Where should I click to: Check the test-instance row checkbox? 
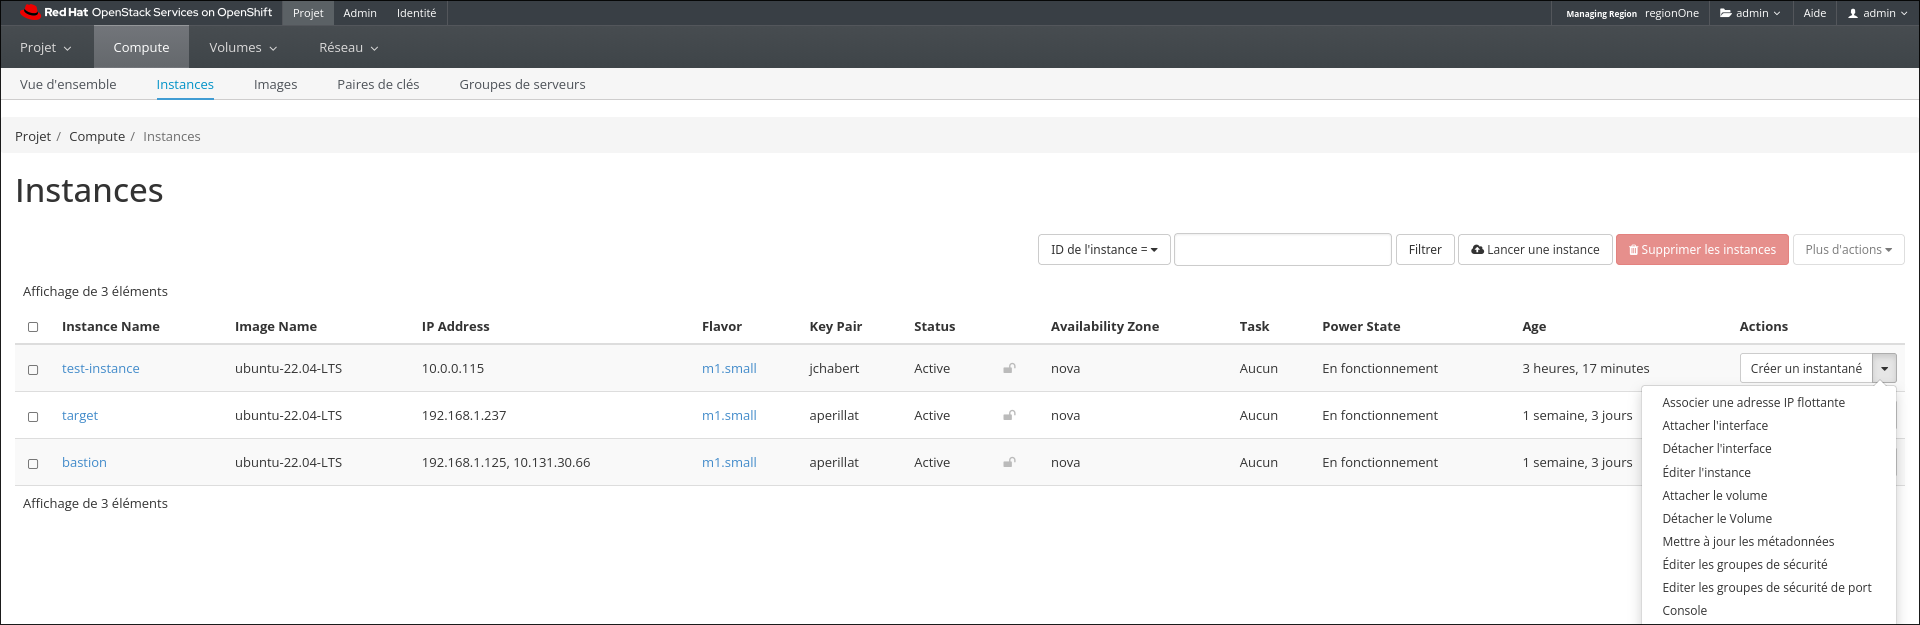pos(33,370)
